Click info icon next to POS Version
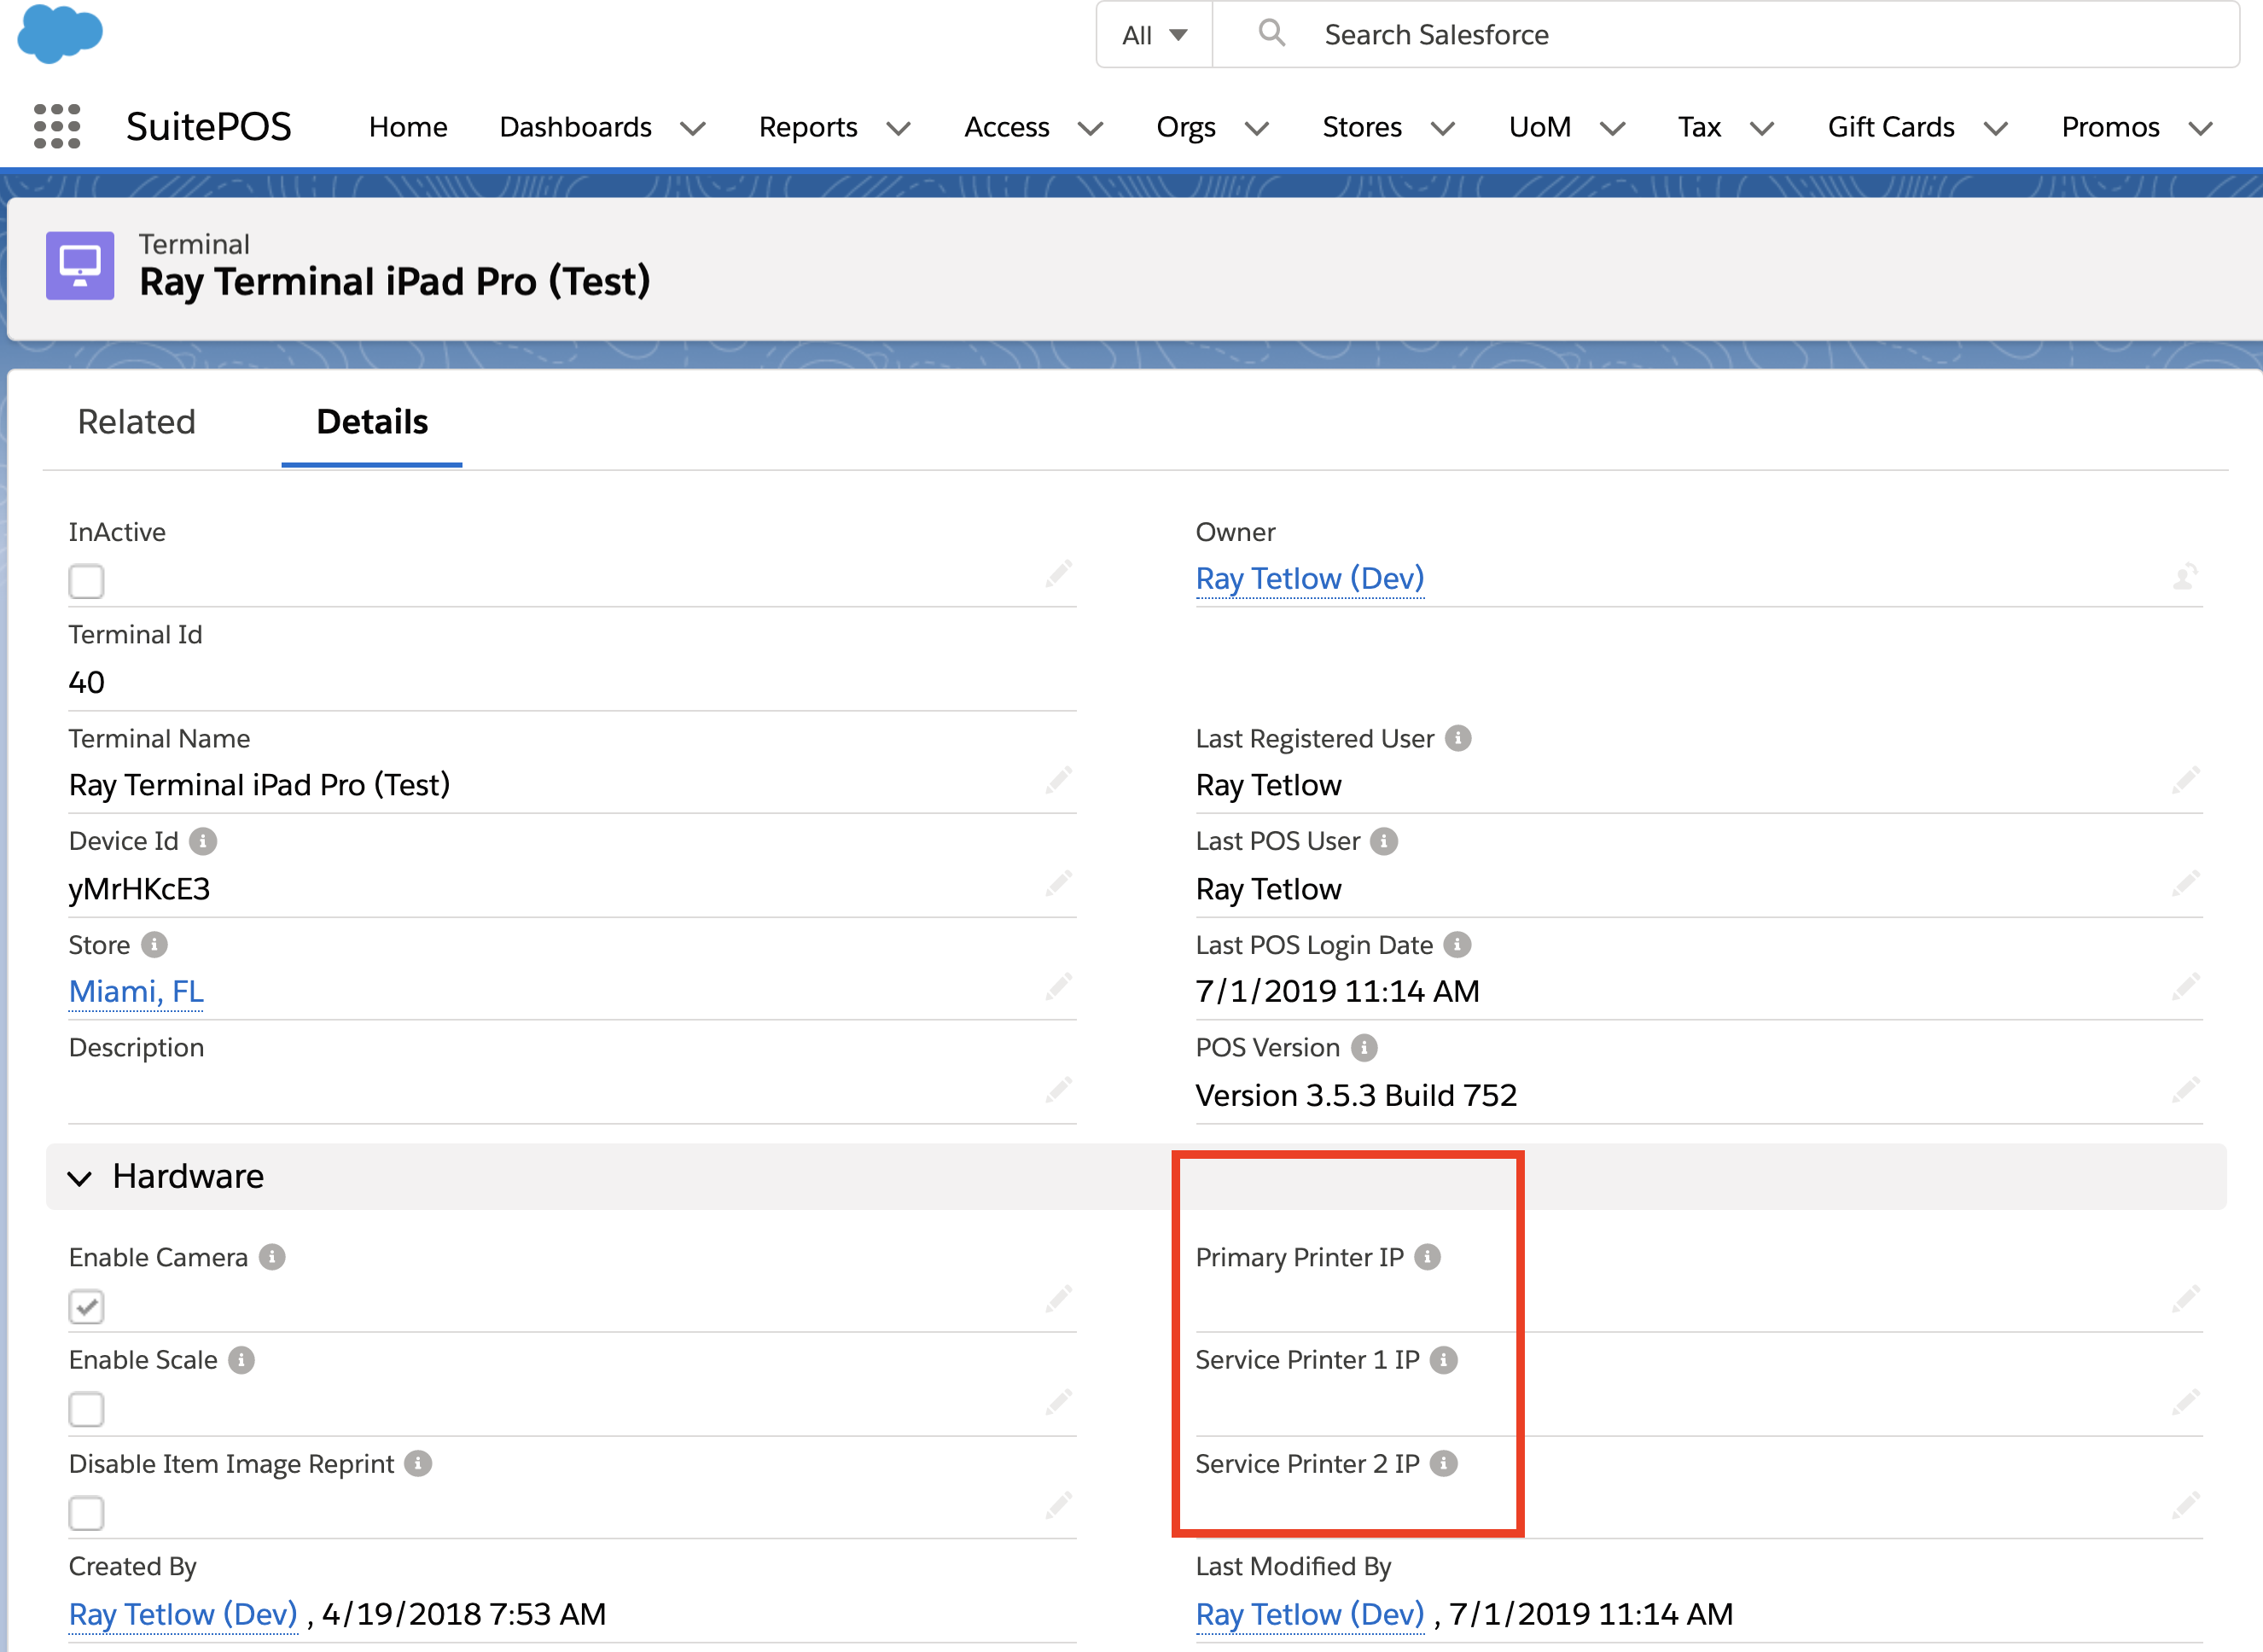2263x1652 pixels. (x=1364, y=1047)
